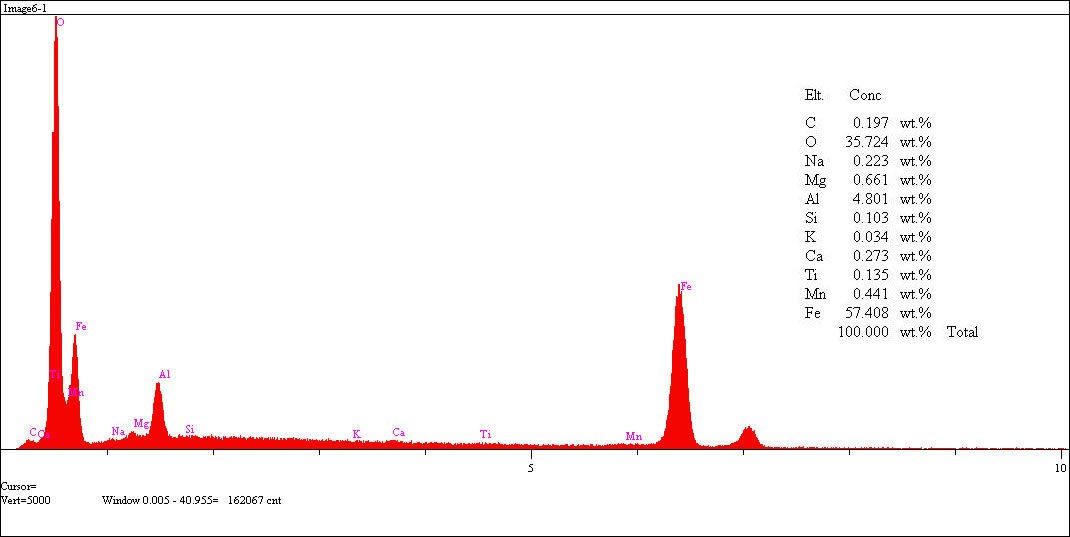This screenshot has height=537, width=1070.
Task: Click the Mn marker left of the large Fe peak
Action: [x=633, y=436]
